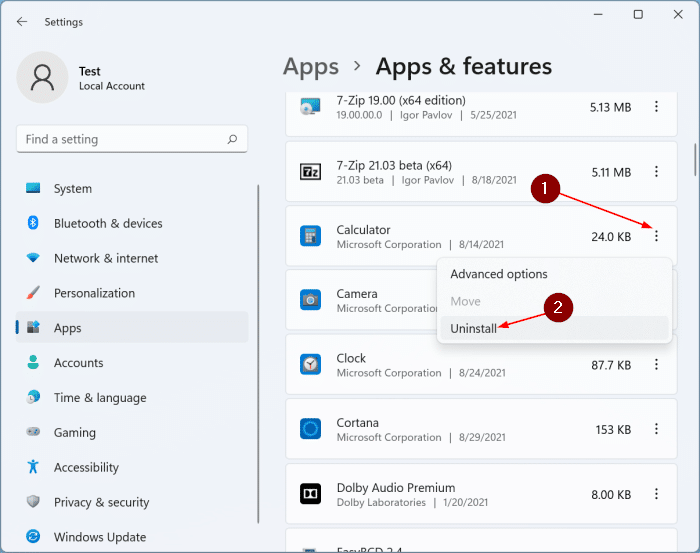Open three-dot menu for 7-Zip 21.03 beta
The width and height of the screenshot is (700, 553).
pos(657,172)
